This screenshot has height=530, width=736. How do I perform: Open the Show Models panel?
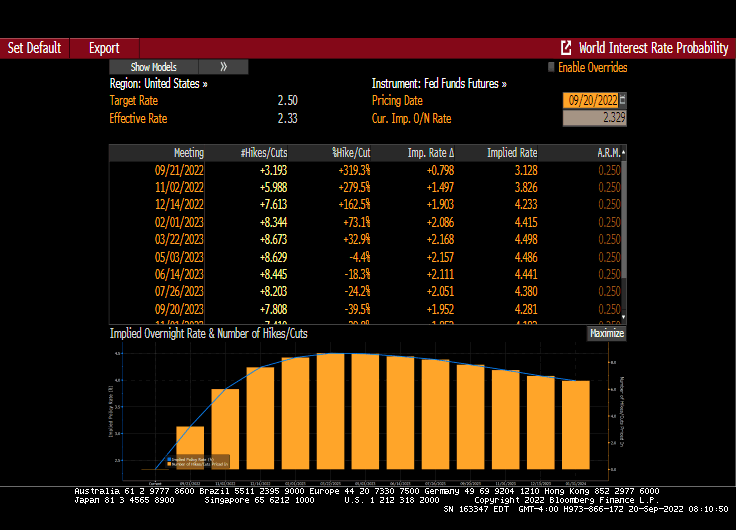click(153, 67)
